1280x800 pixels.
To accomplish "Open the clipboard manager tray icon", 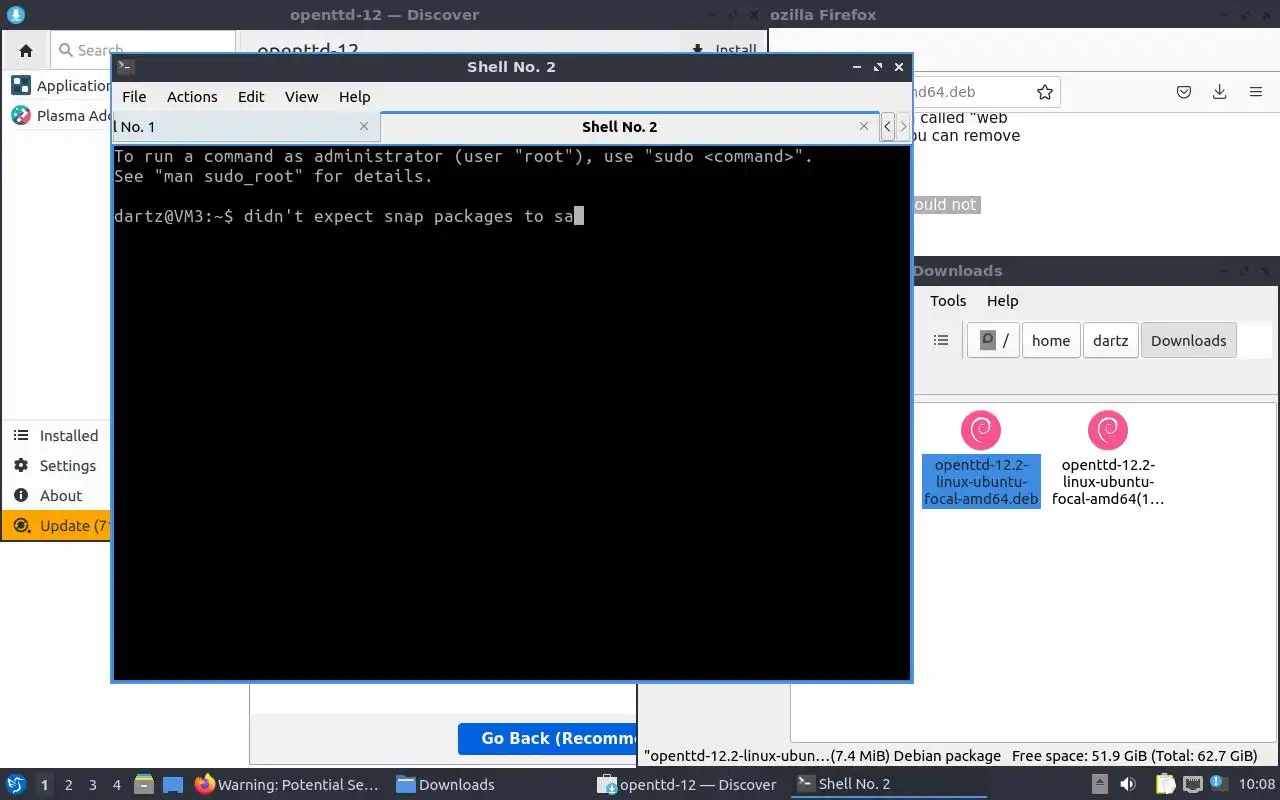I will coord(1165,785).
